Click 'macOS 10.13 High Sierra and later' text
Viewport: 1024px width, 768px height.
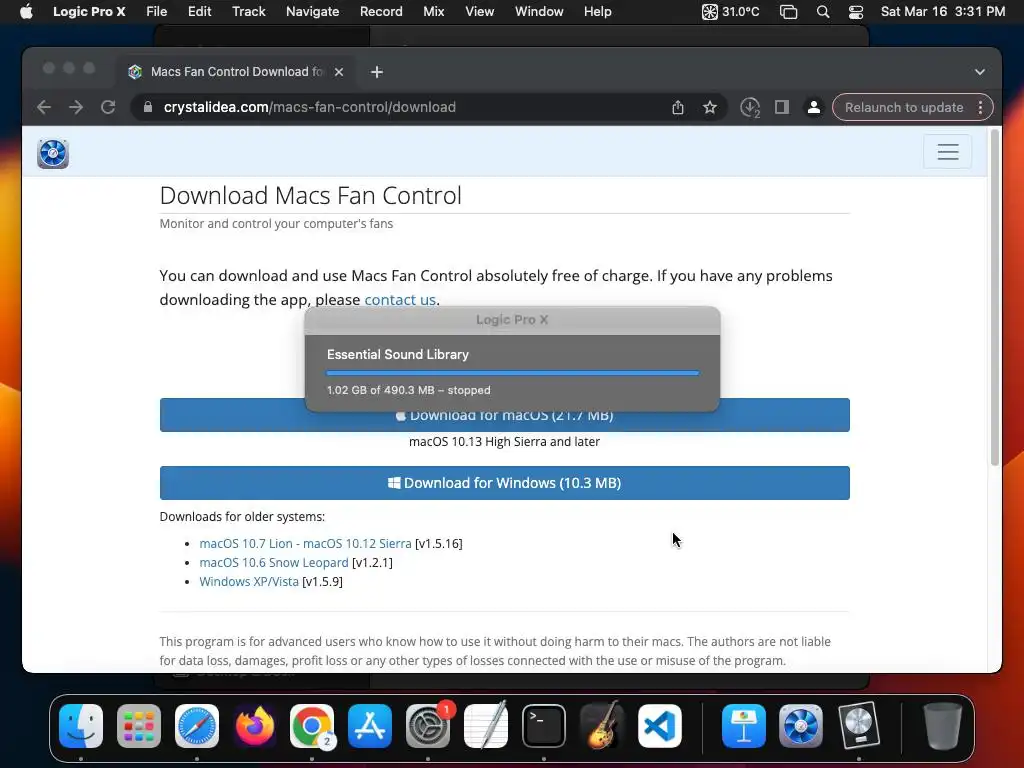(504, 441)
